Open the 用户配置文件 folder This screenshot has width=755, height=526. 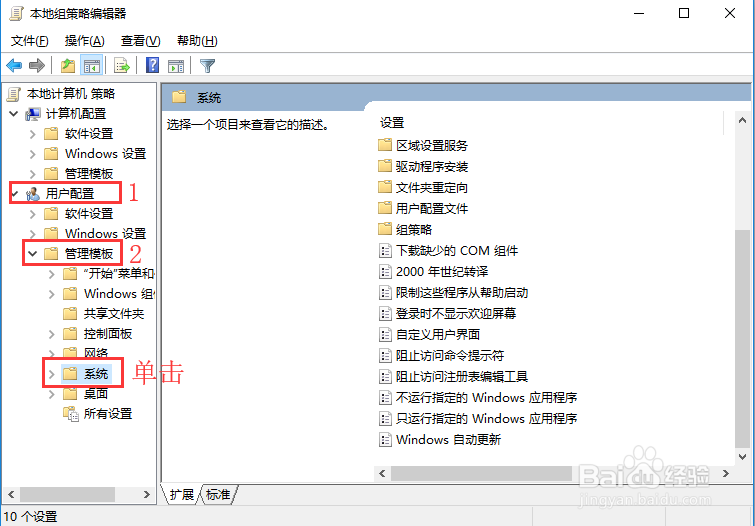point(431,209)
